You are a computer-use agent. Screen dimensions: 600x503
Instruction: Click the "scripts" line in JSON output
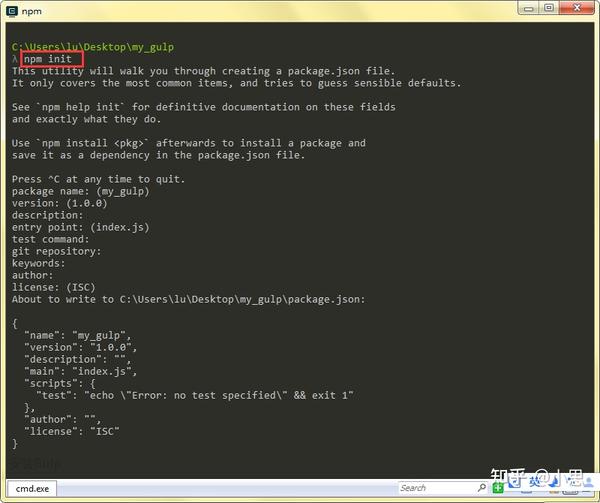coord(59,383)
